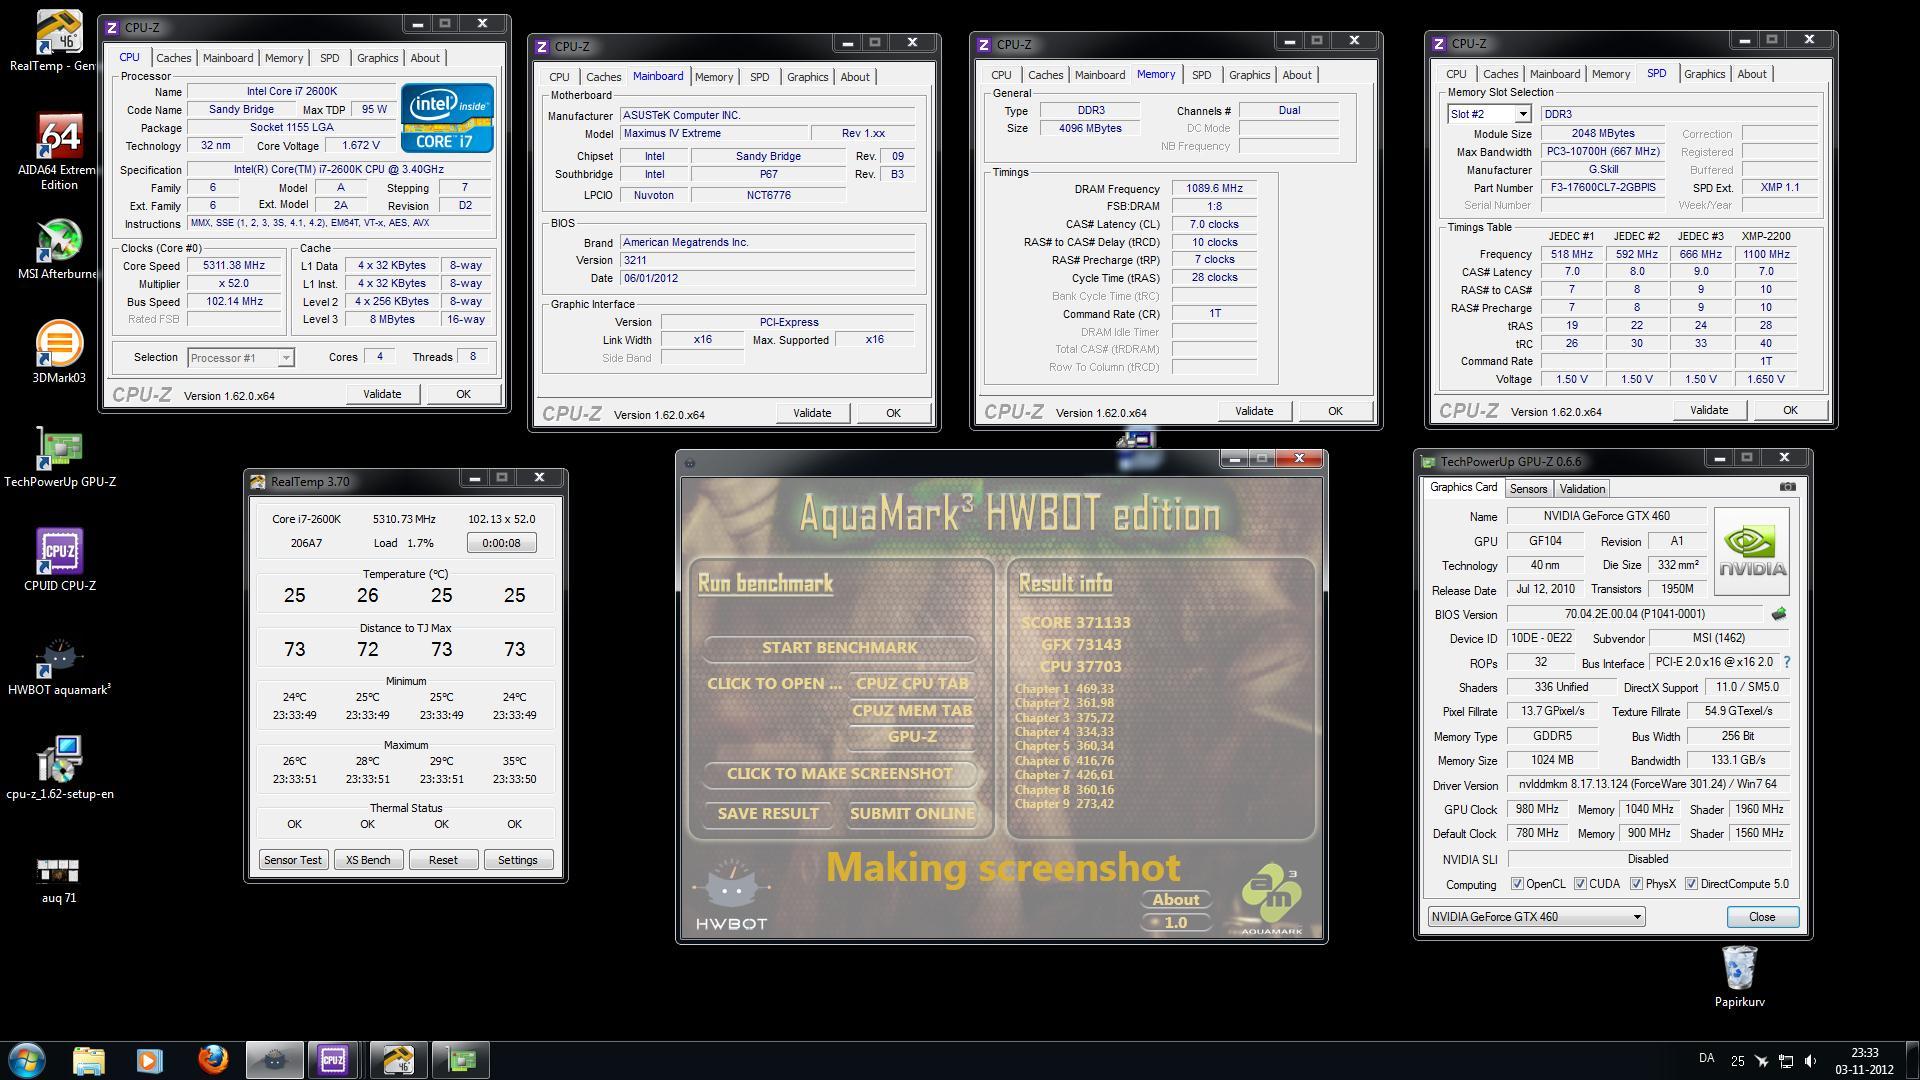1920x1080 pixels.
Task: Click Sensor Test in RealTemp
Action: tap(293, 860)
